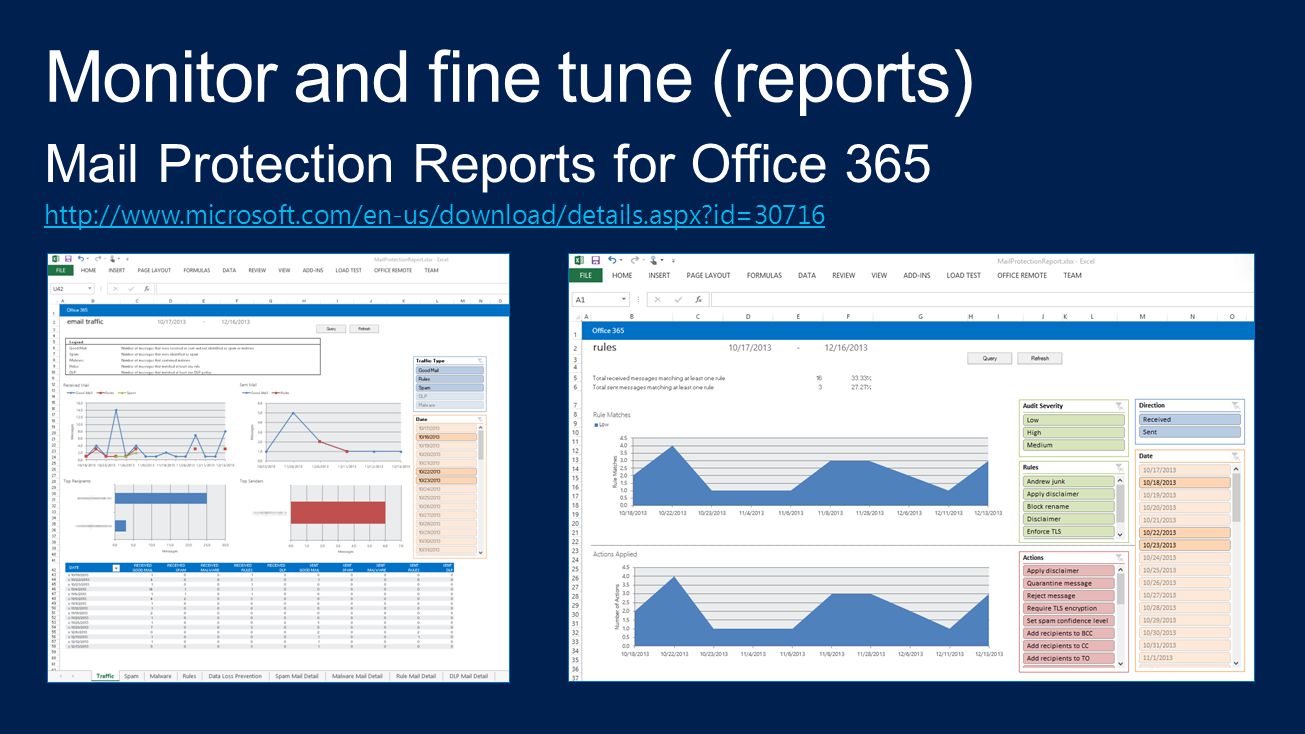Click formula cancel X icon, right window

[660, 299]
